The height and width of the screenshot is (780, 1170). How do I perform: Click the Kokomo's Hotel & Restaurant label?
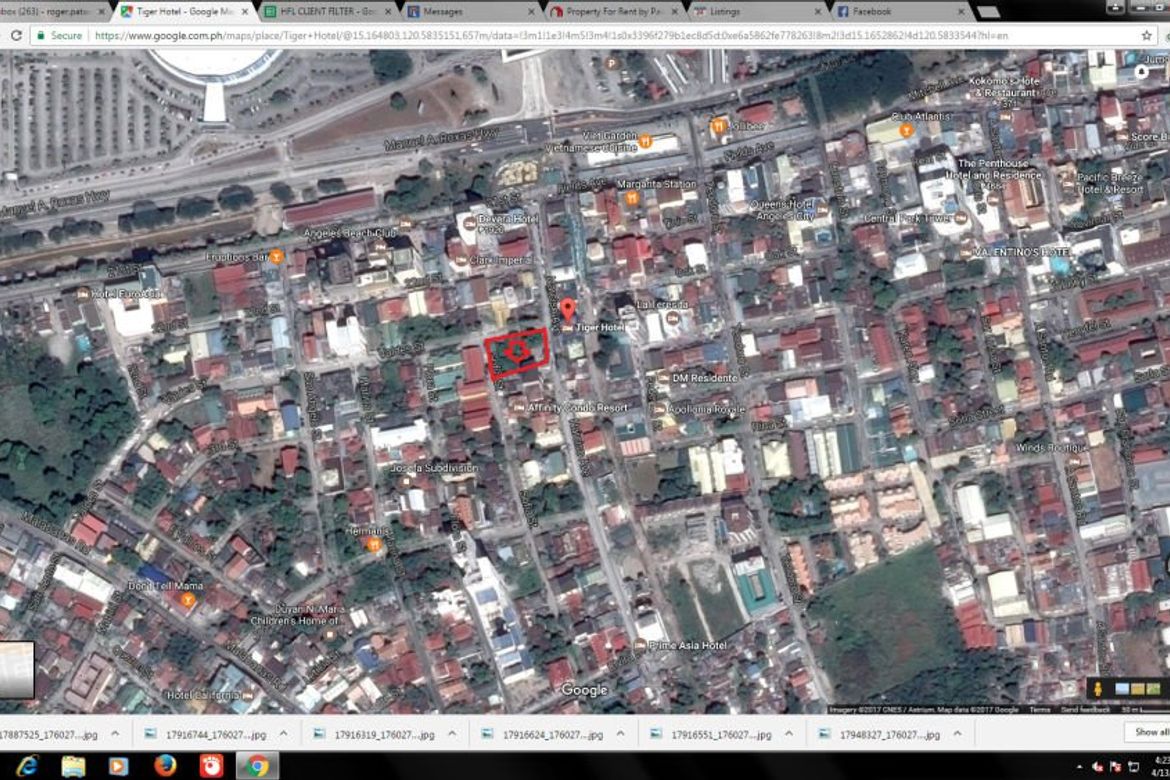point(1004,87)
